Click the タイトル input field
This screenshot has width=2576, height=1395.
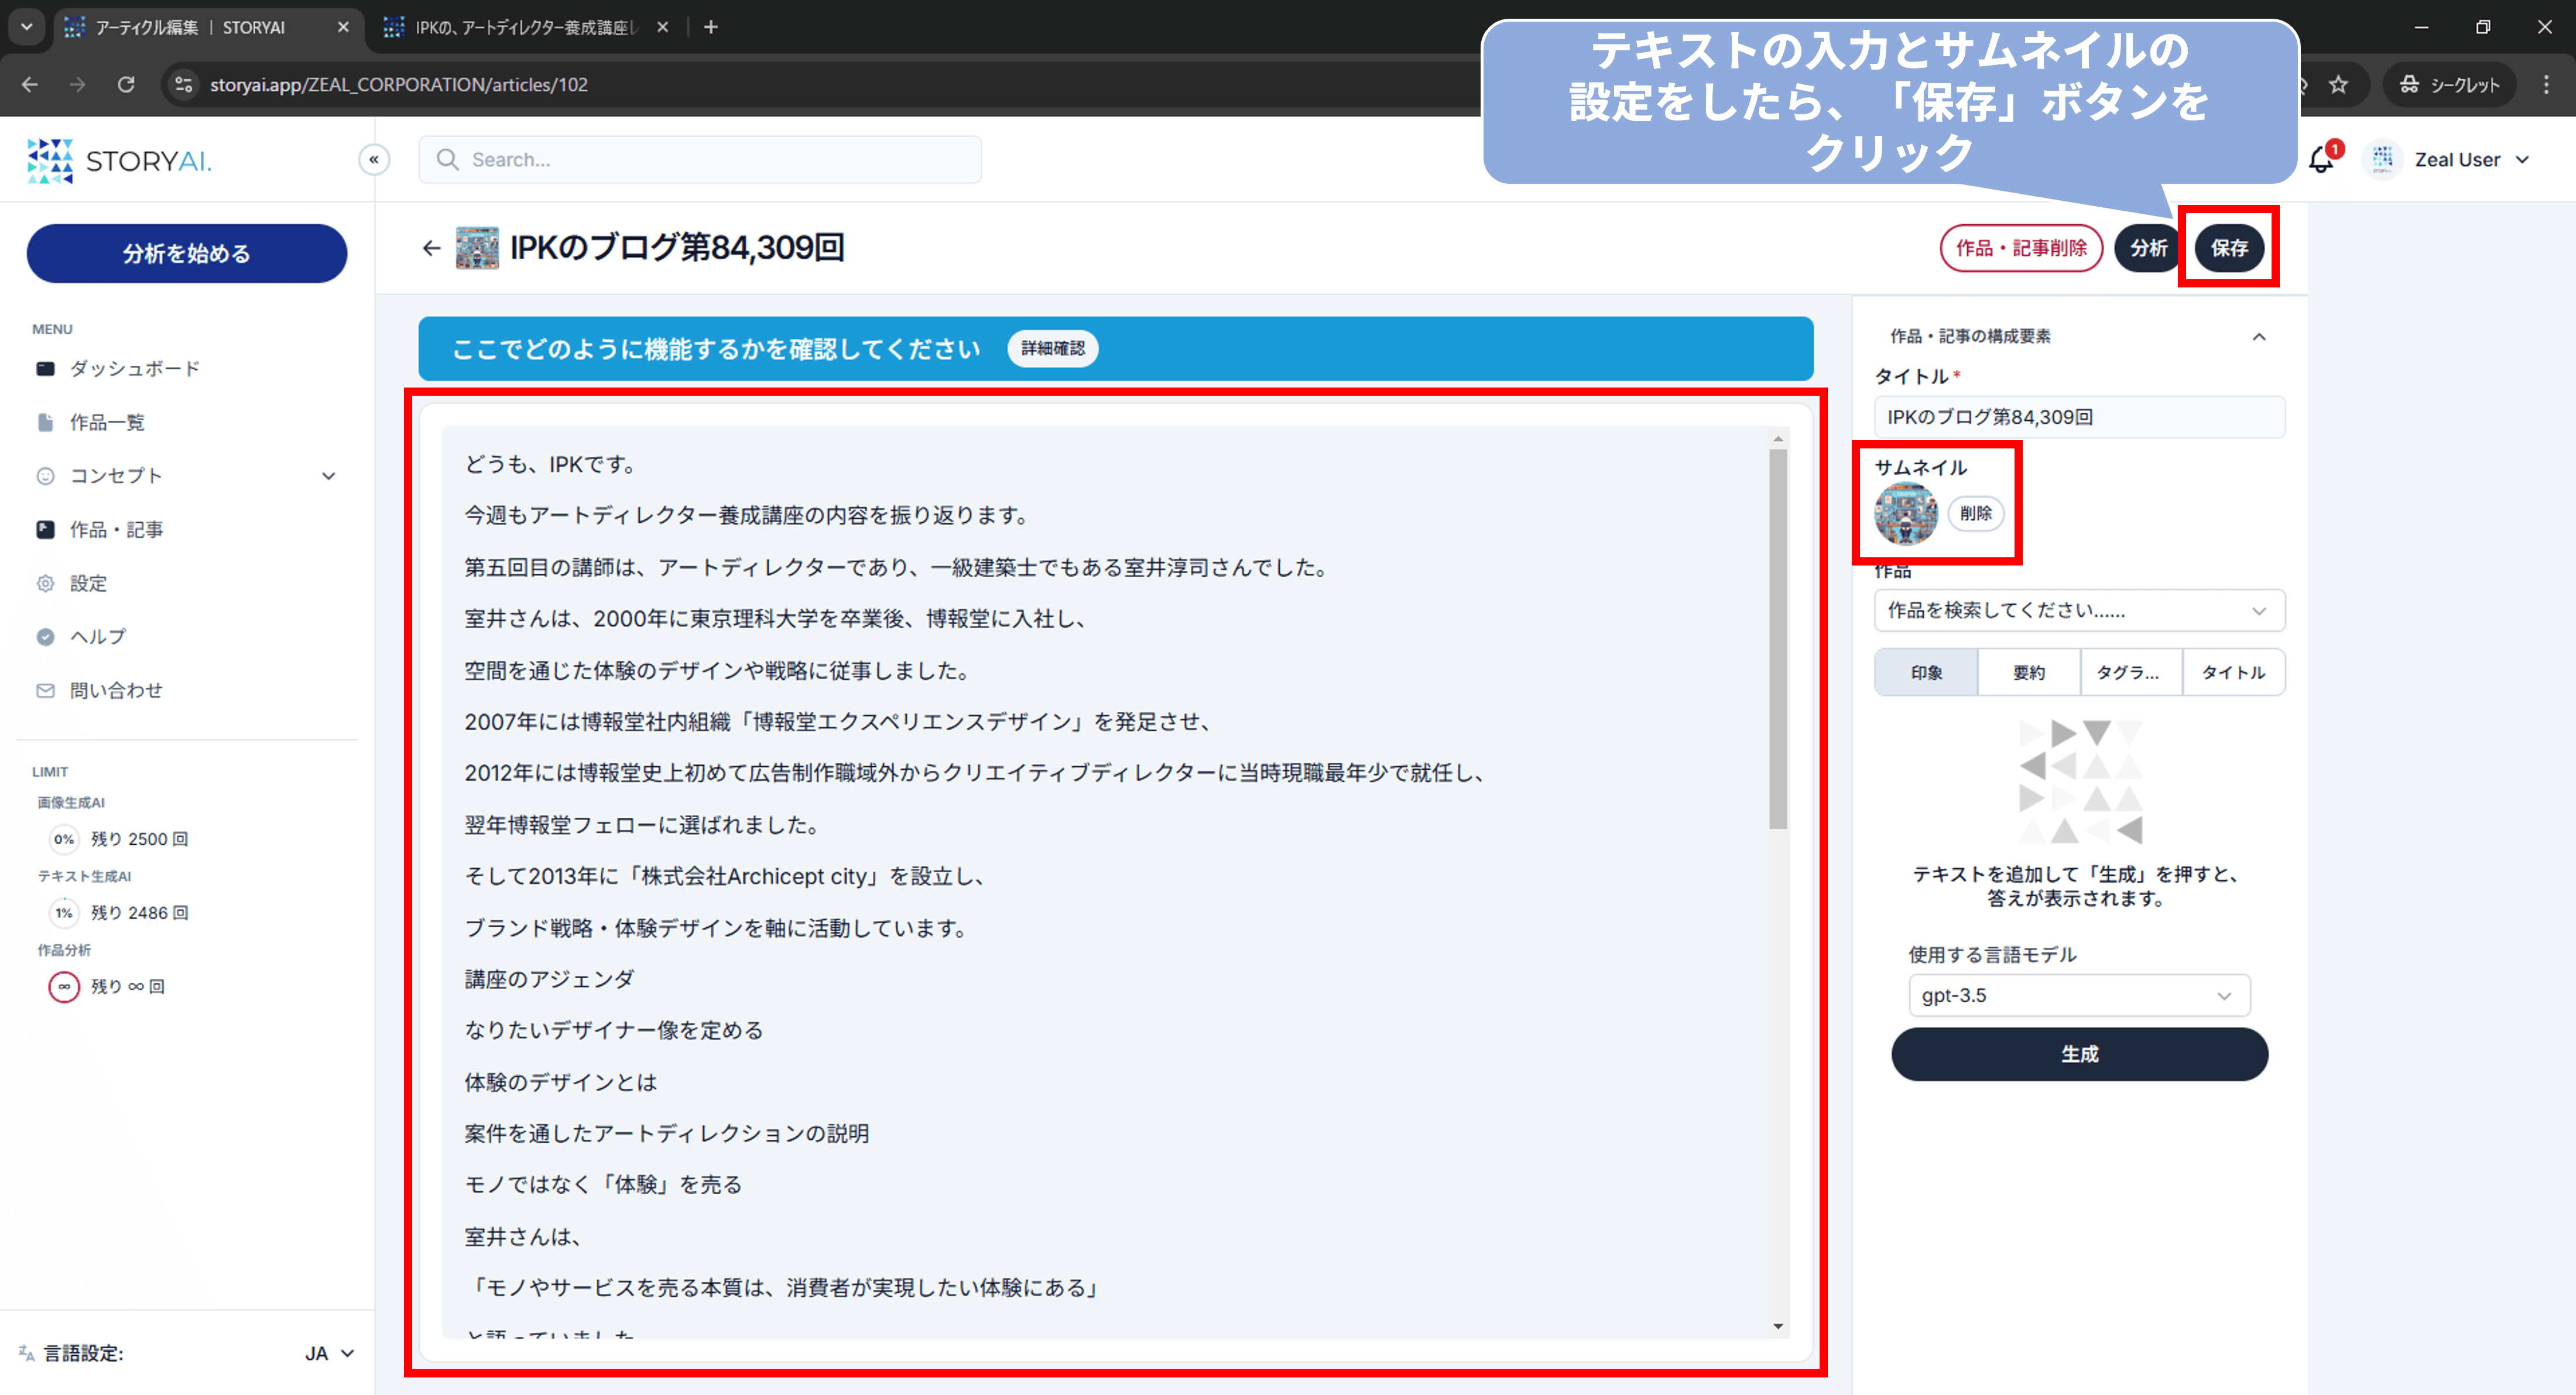2079,417
